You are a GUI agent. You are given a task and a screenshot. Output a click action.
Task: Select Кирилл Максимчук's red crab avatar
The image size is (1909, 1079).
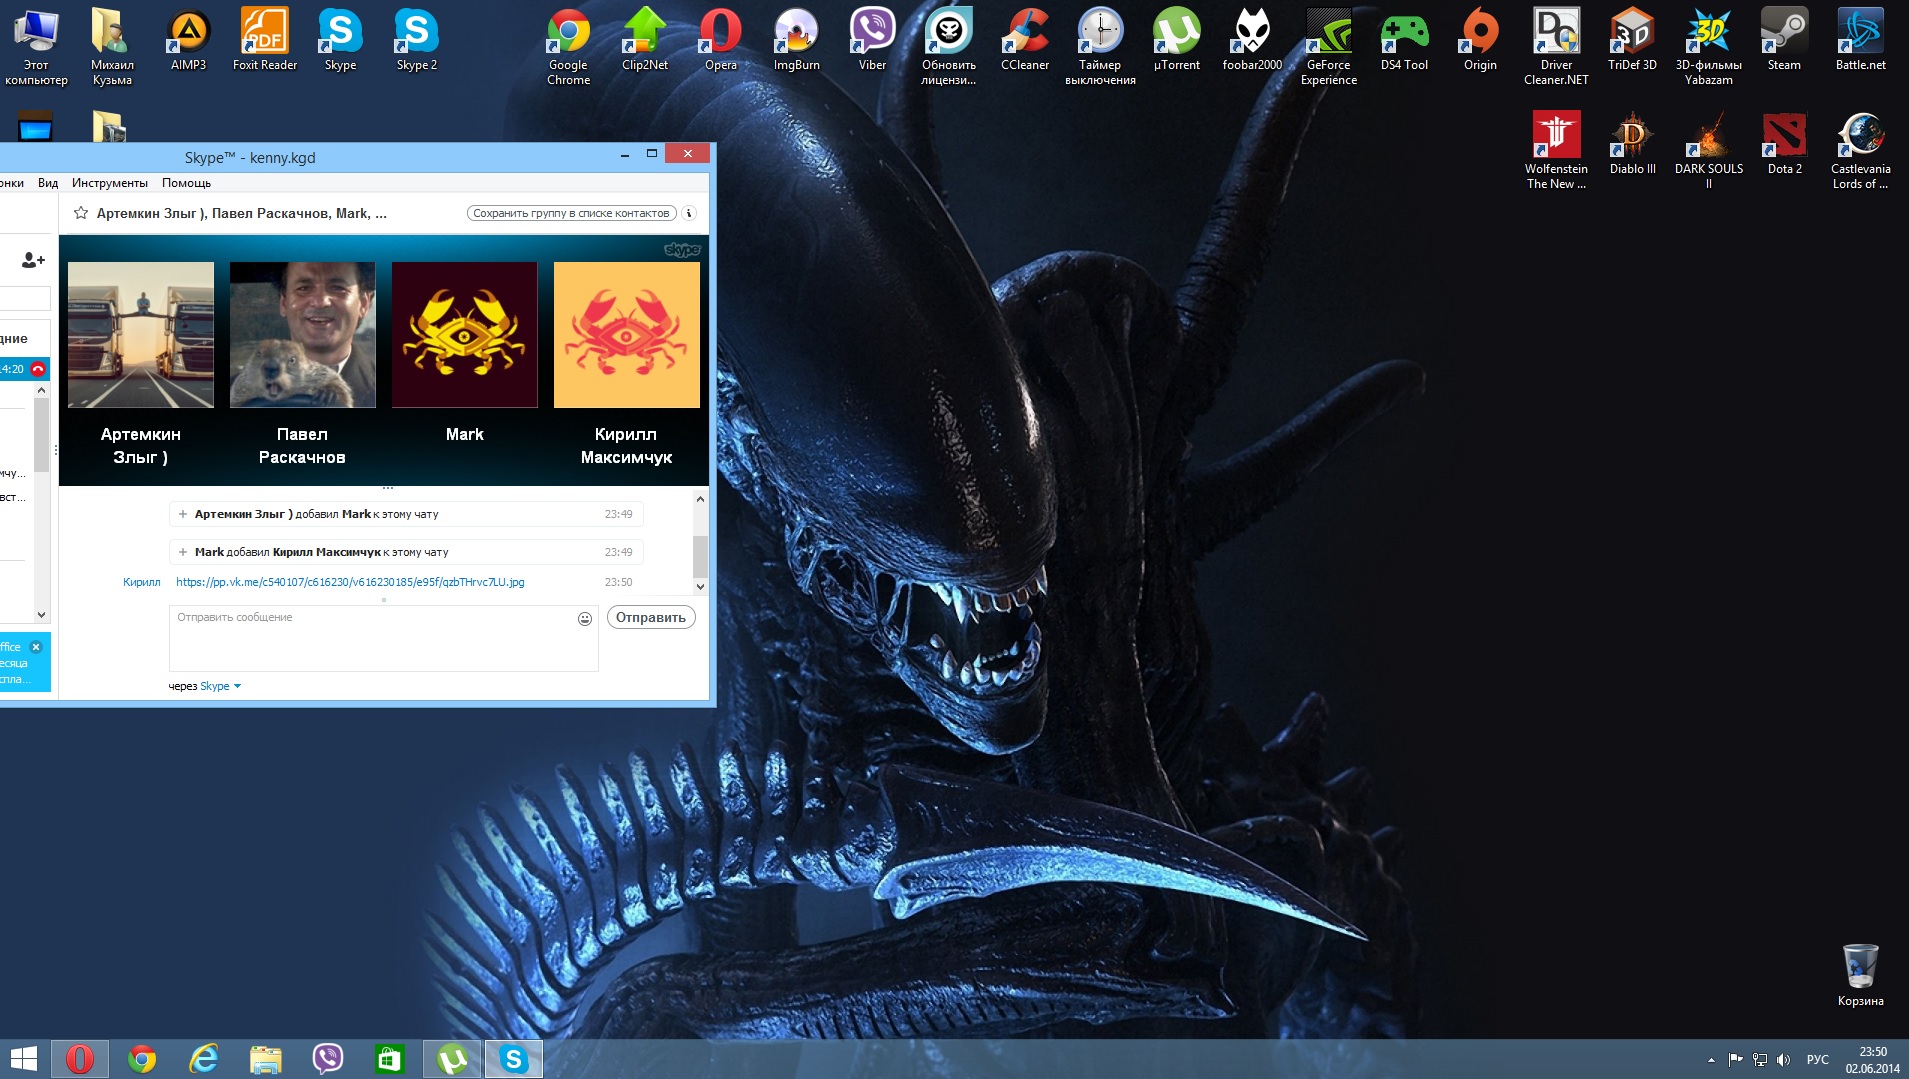[x=627, y=335]
